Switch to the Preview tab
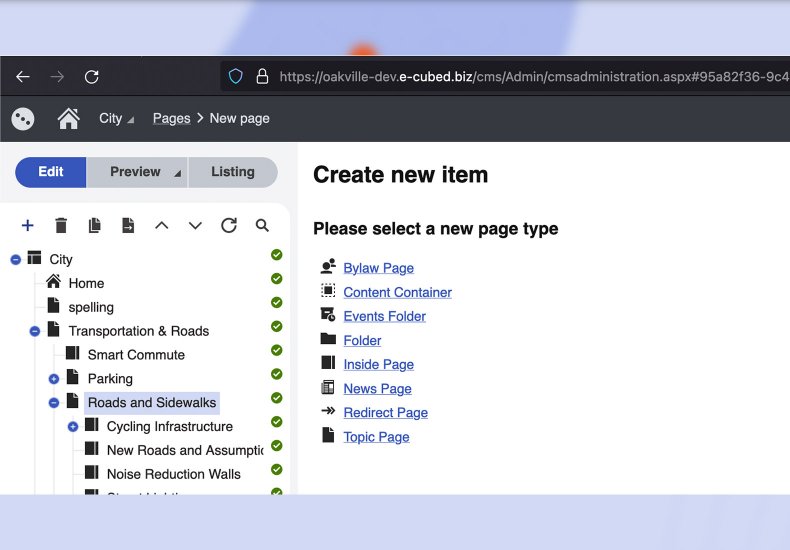Viewport: 790px width, 550px height. [x=136, y=172]
